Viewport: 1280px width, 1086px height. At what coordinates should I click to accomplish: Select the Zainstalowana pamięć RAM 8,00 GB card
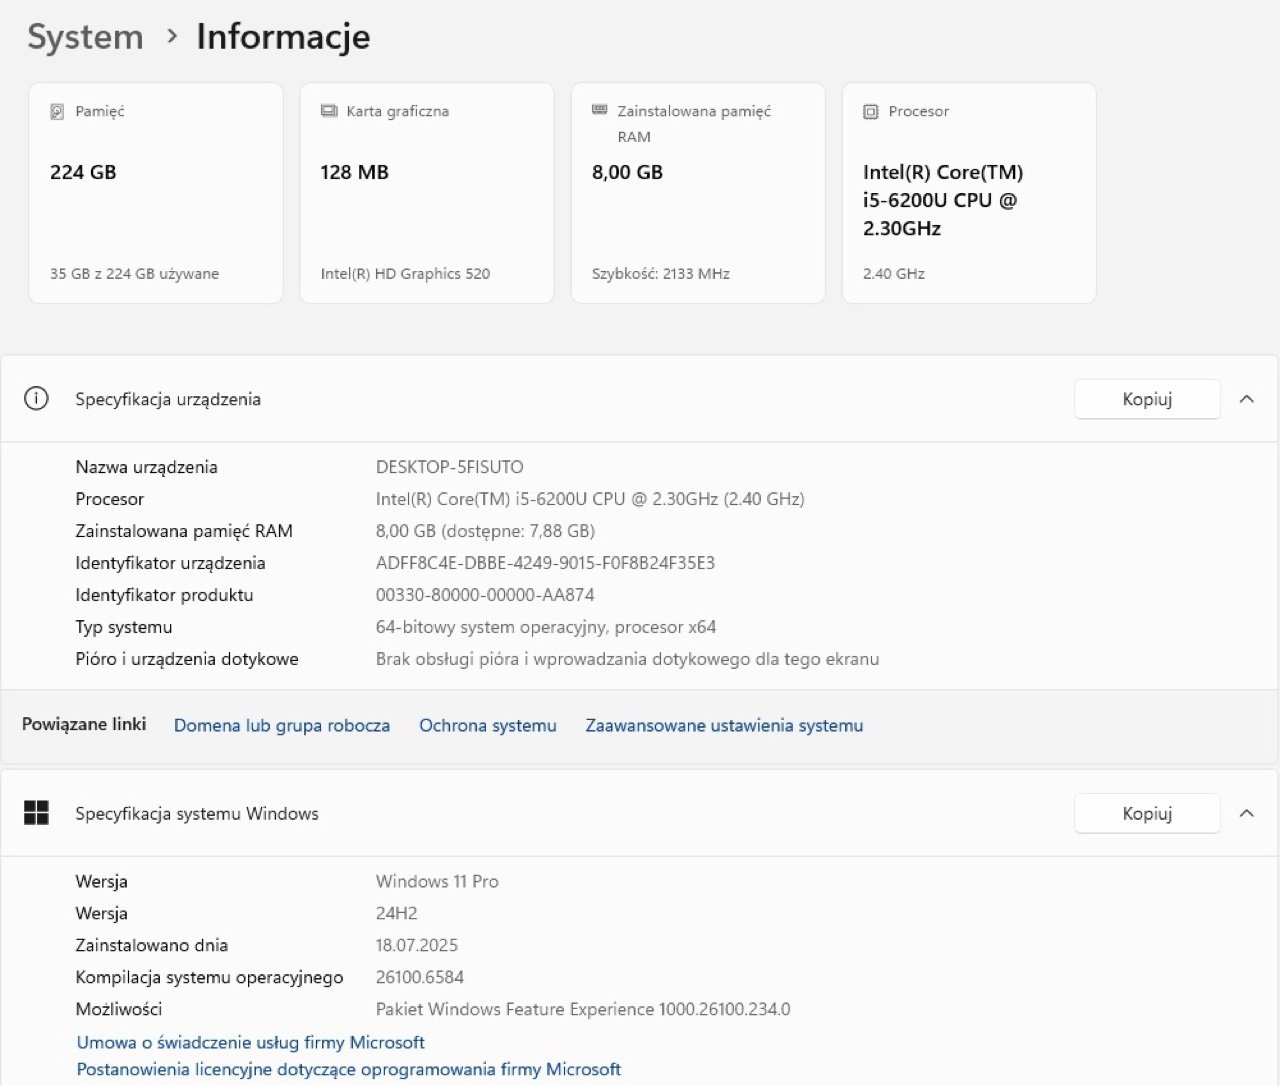[x=698, y=193]
